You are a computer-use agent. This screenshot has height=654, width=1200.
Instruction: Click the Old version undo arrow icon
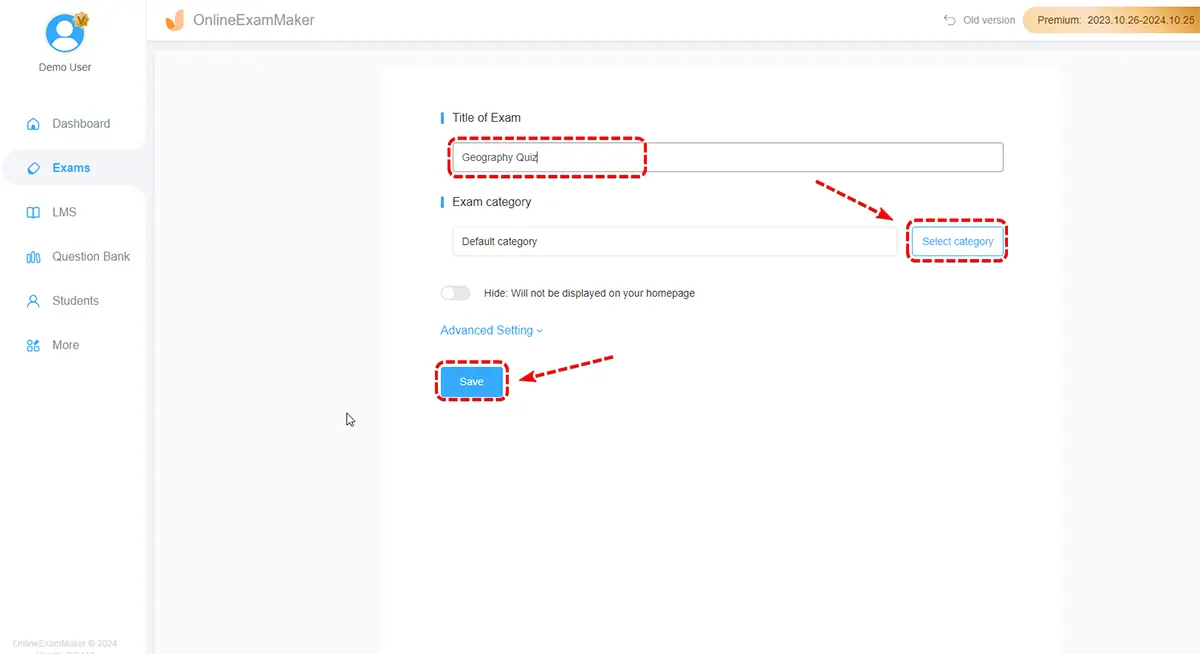click(950, 20)
